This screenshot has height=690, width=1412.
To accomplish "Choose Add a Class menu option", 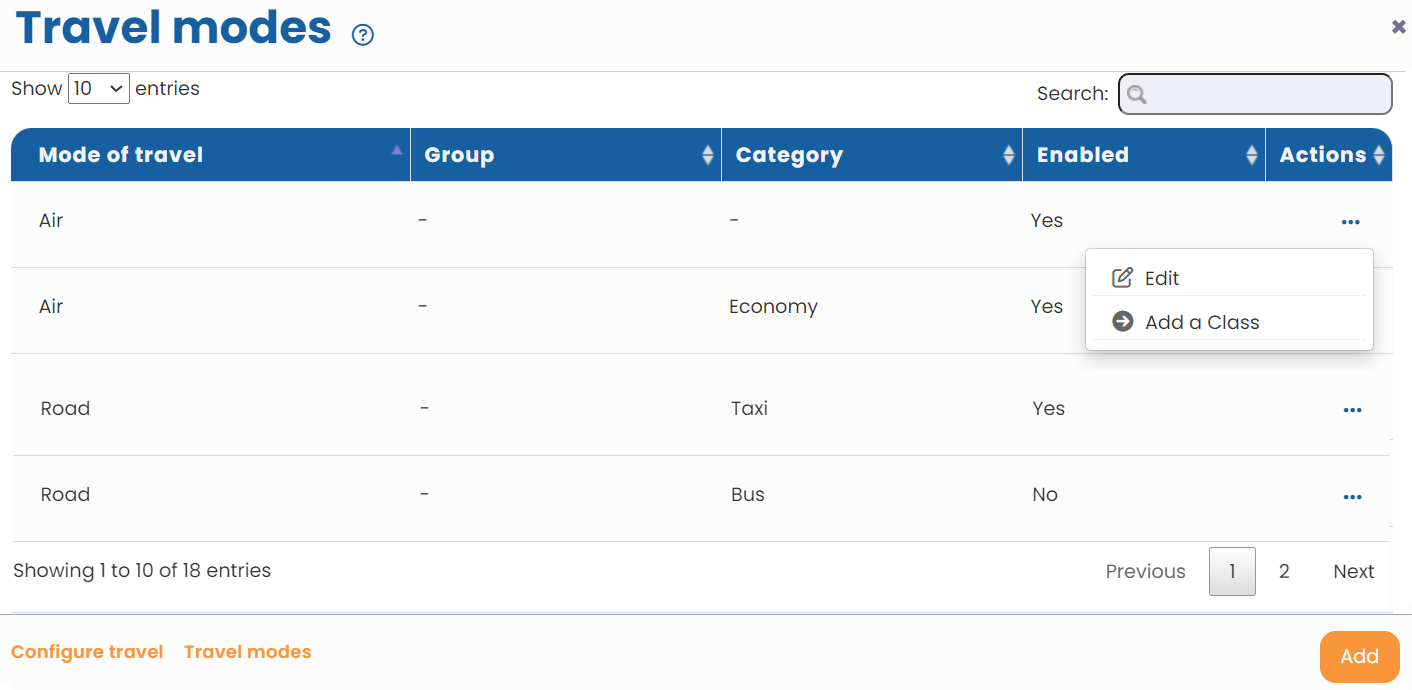I will pos(1202,323).
